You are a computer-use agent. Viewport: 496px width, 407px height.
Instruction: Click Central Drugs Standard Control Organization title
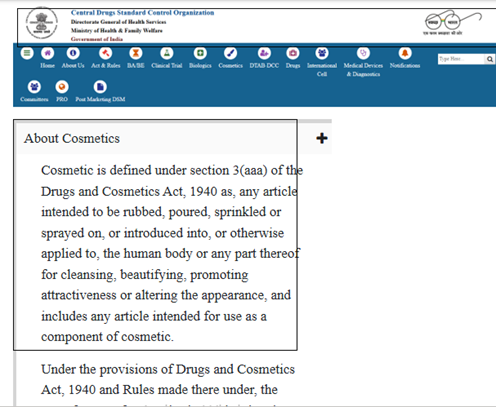coord(142,13)
